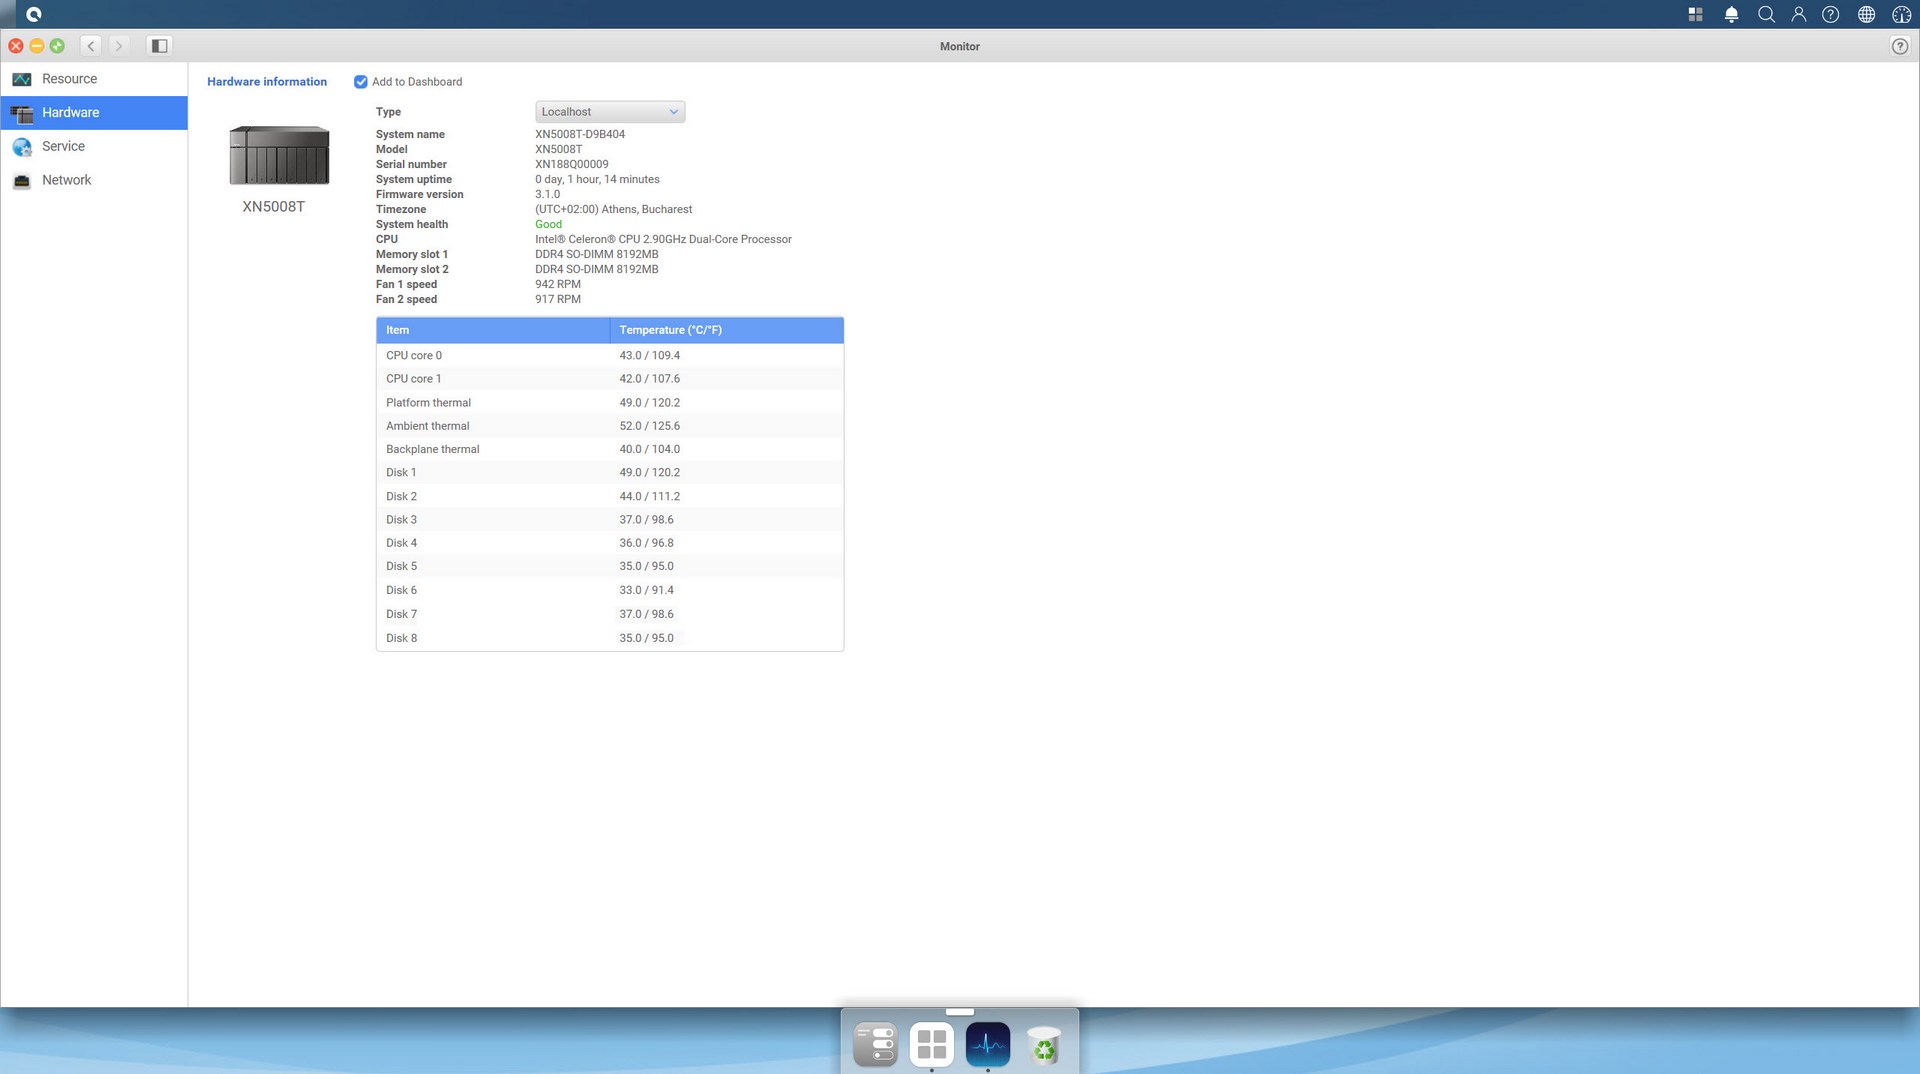Click the Intel Celeron CPU description
Screen dimensions: 1920x1074
(x=663, y=240)
